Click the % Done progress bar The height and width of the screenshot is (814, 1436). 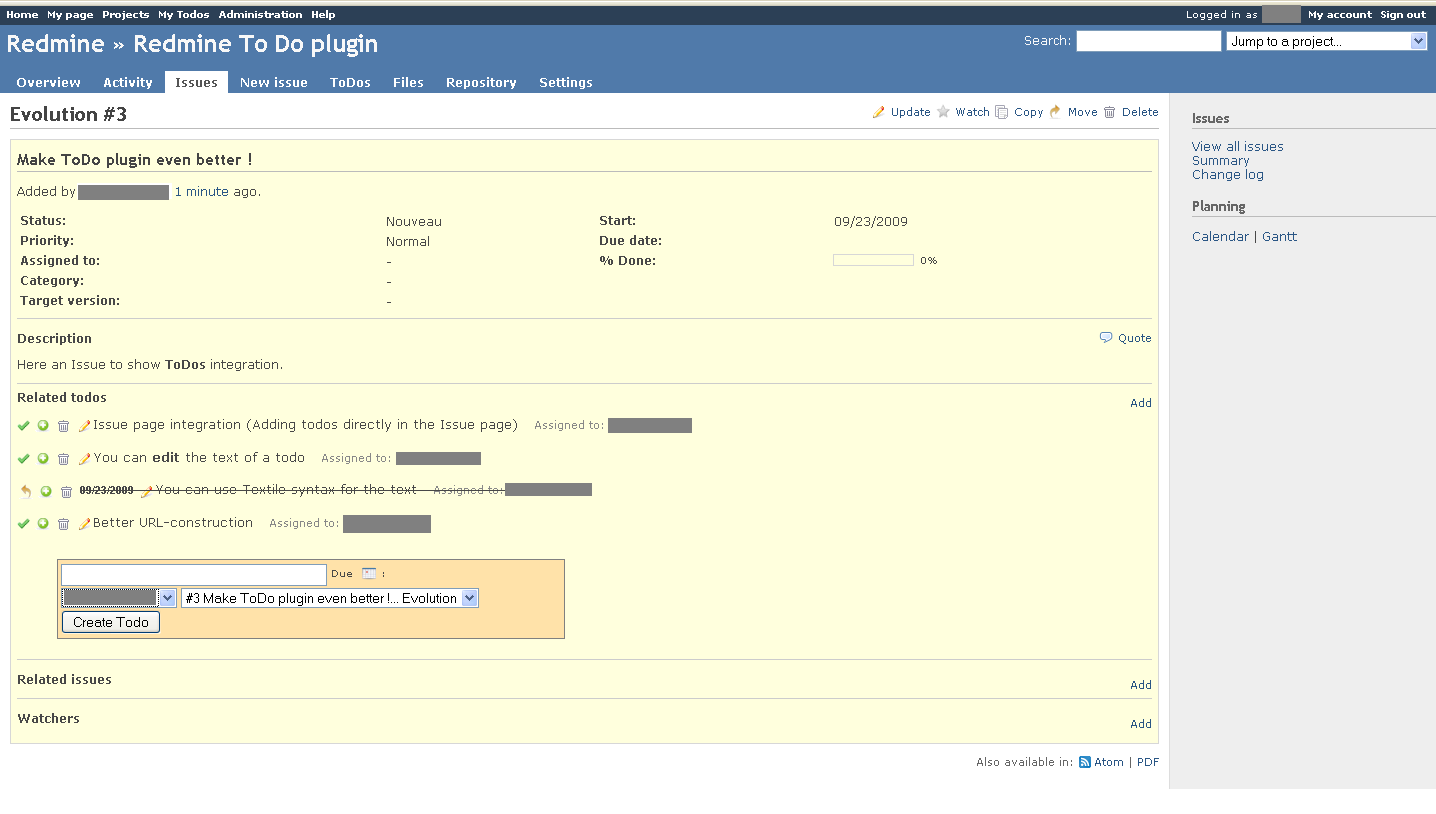pos(873,260)
